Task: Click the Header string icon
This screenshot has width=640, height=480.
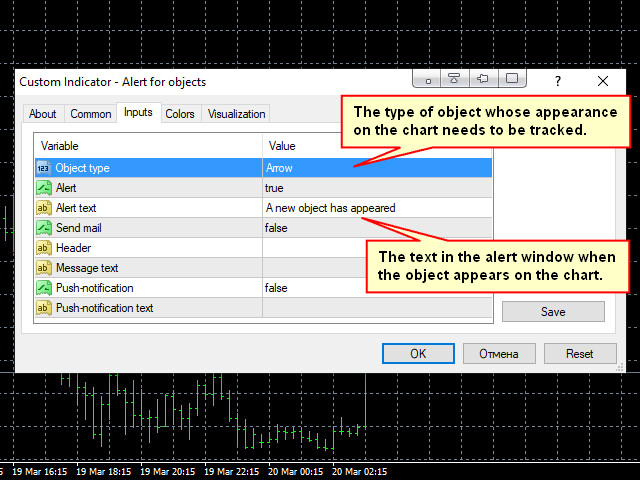Action: pos(44,248)
